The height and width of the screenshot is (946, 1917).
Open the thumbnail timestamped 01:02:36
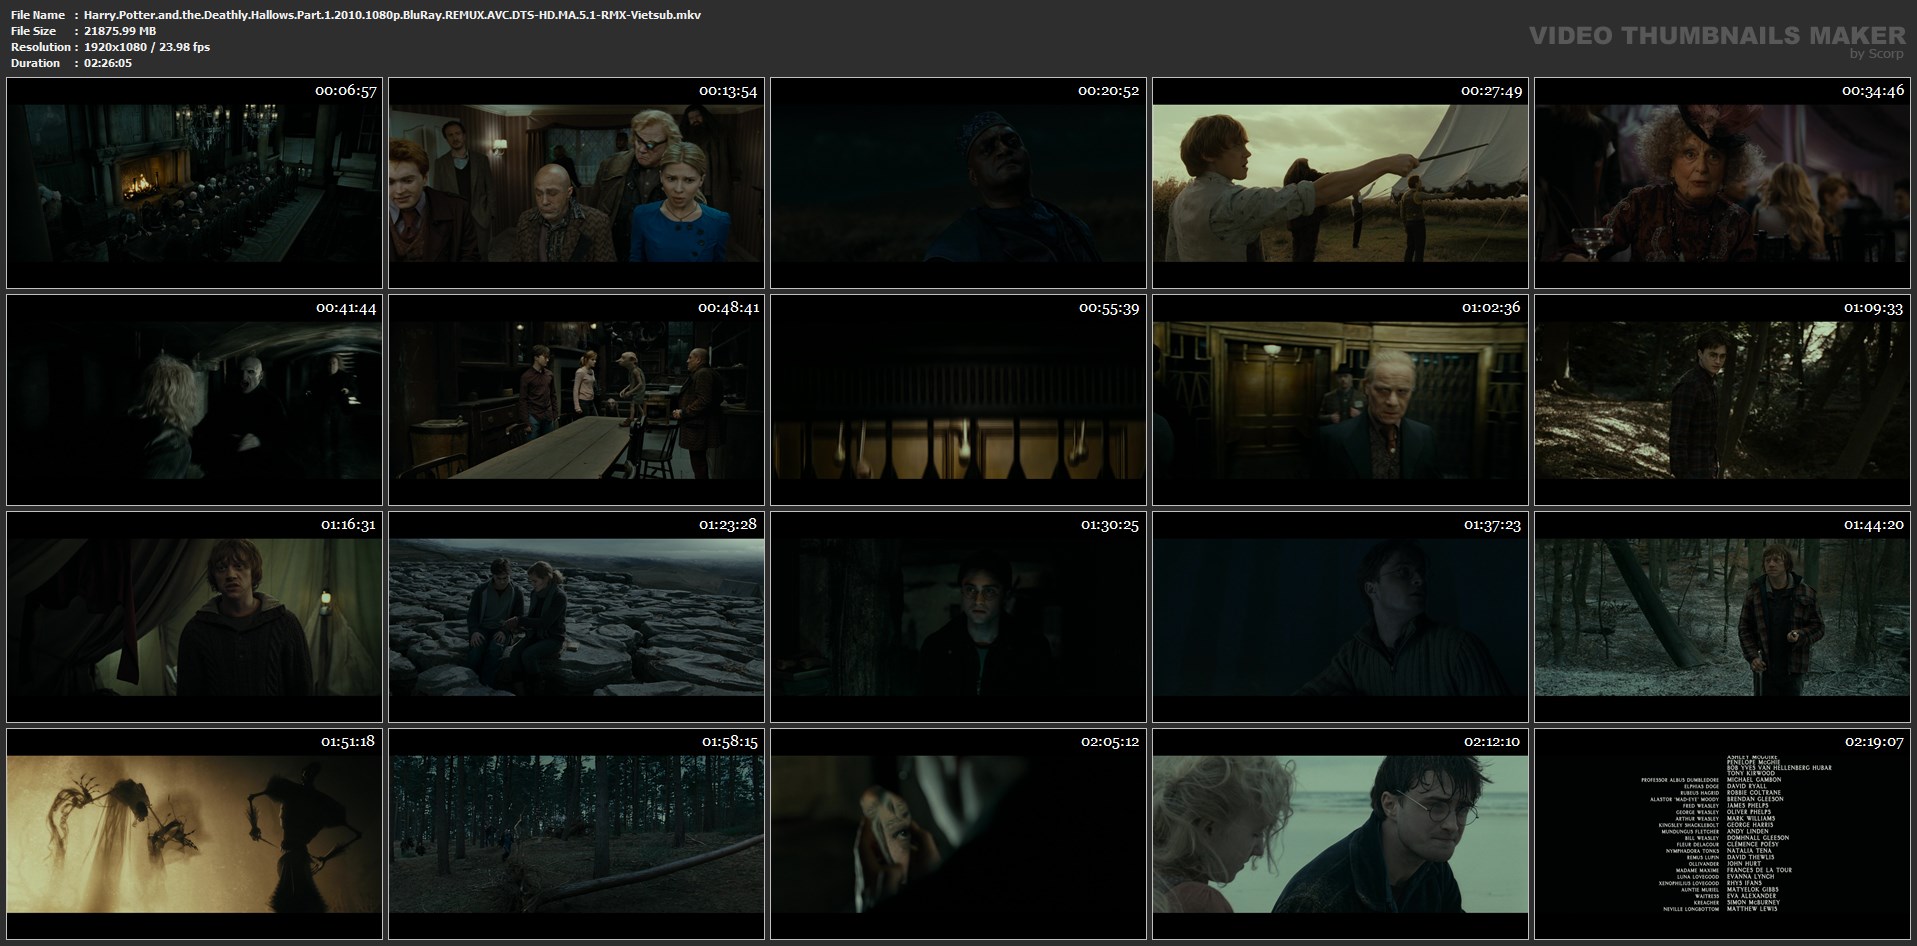click(x=1340, y=400)
